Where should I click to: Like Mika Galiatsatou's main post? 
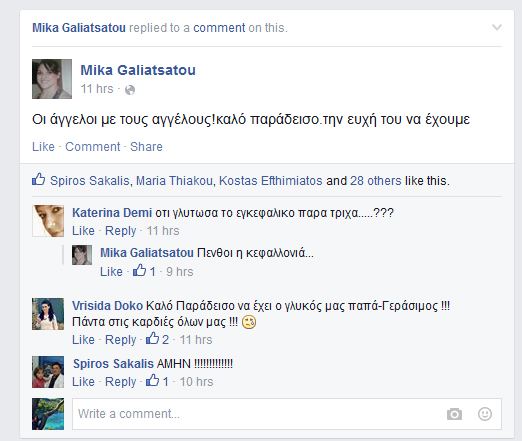pyautogui.click(x=43, y=147)
